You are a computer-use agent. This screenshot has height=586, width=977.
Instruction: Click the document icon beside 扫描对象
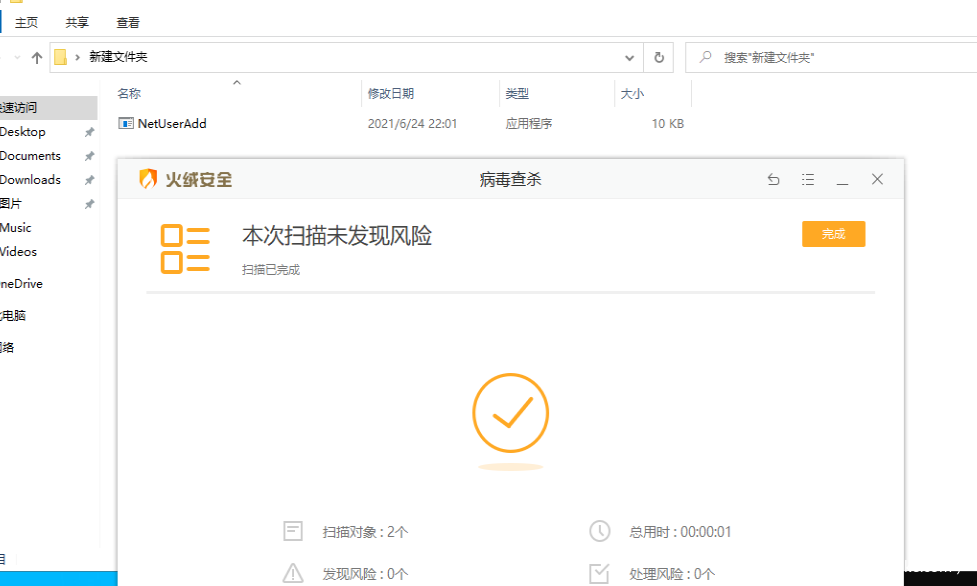coord(293,531)
